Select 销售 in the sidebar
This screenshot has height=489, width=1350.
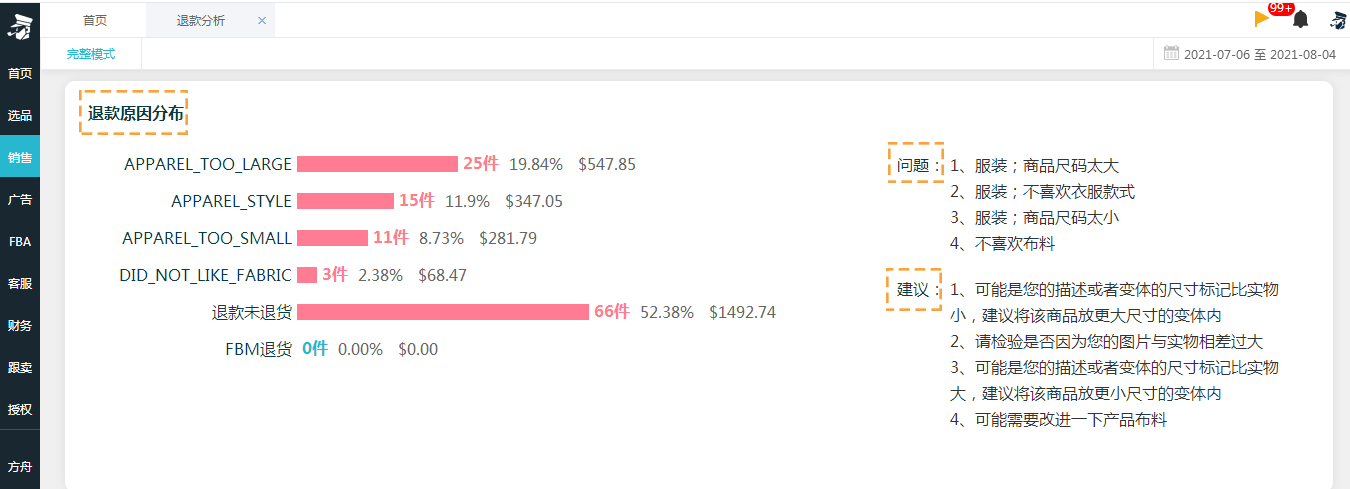click(x=20, y=157)
